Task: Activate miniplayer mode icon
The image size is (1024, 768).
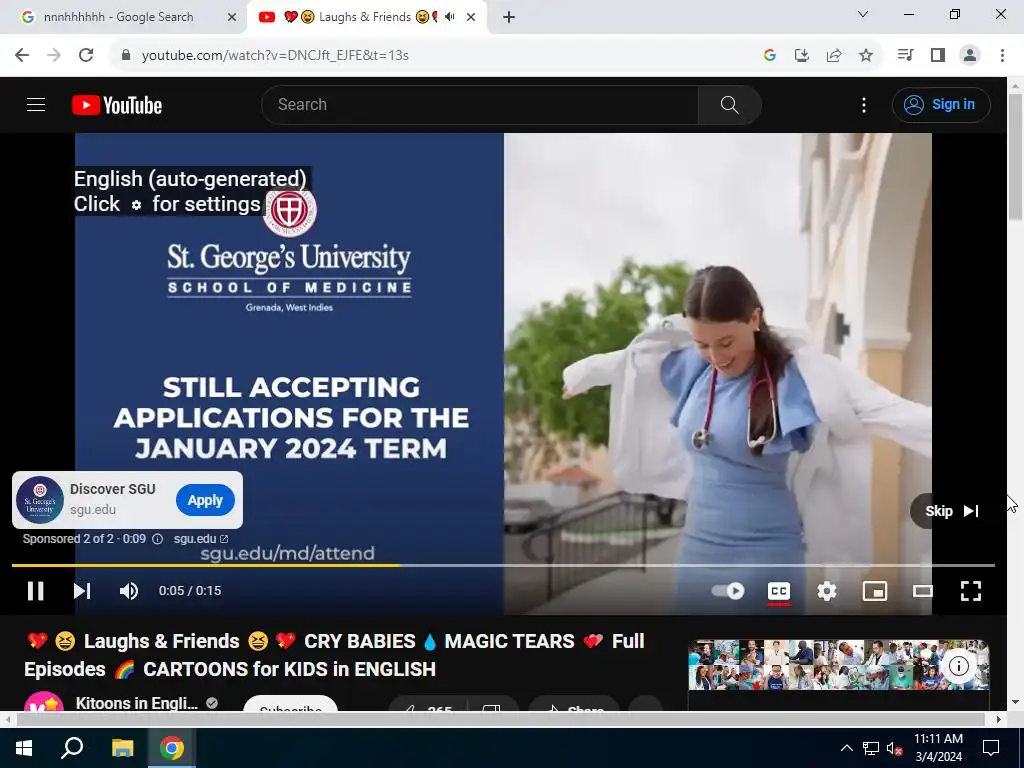Action: 874,590
